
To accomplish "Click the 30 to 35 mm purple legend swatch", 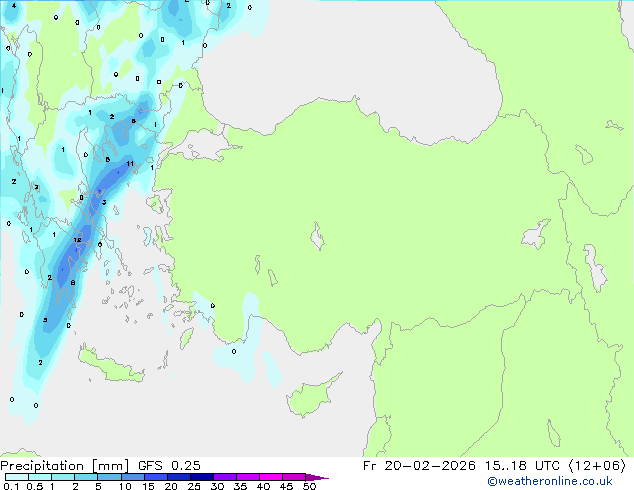I will click(x=224, y=477).
